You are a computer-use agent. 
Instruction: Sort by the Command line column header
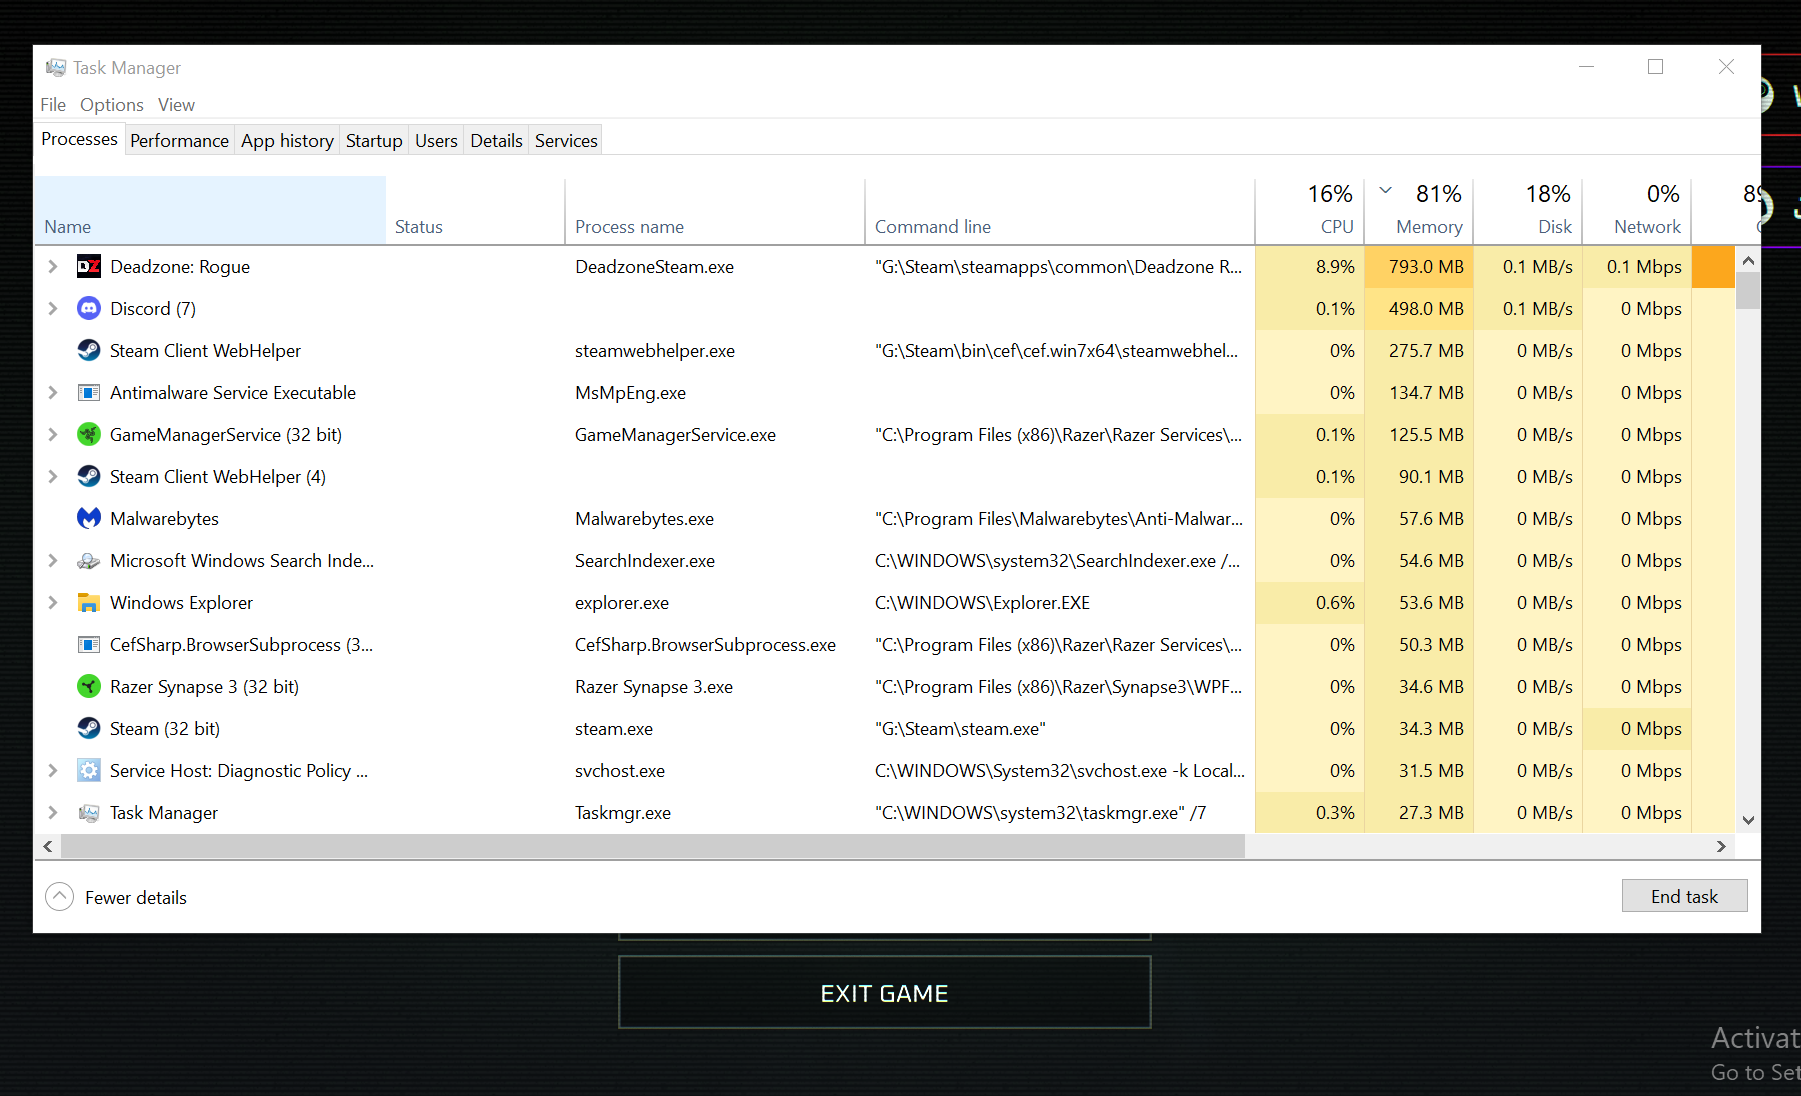1060,210
